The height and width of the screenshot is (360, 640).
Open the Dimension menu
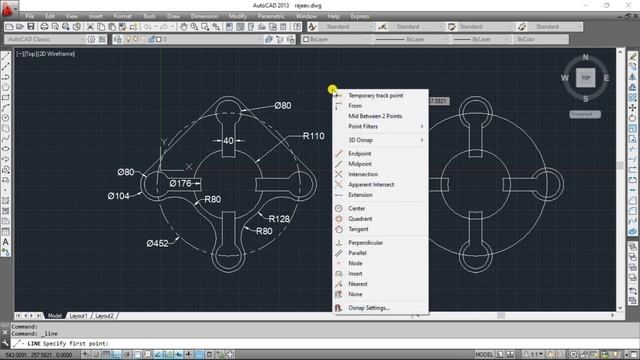204,16
